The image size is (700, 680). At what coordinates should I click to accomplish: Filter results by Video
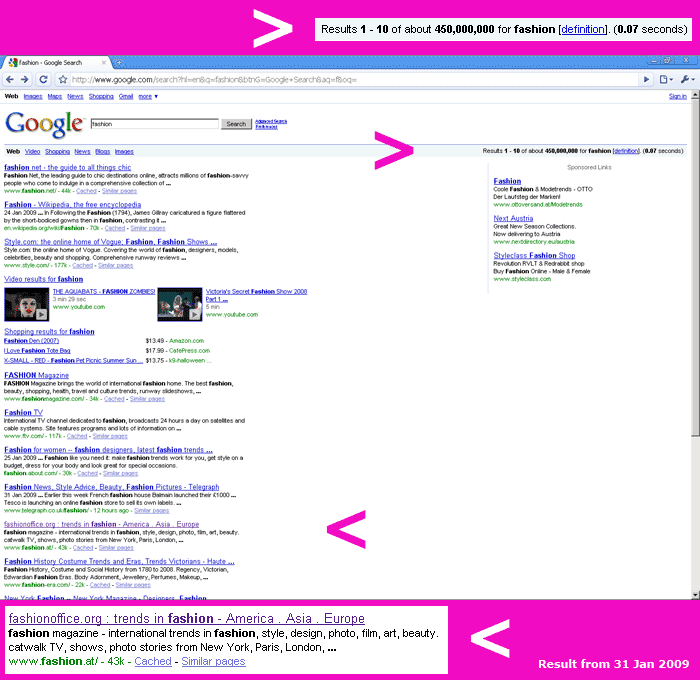(33, 152)
